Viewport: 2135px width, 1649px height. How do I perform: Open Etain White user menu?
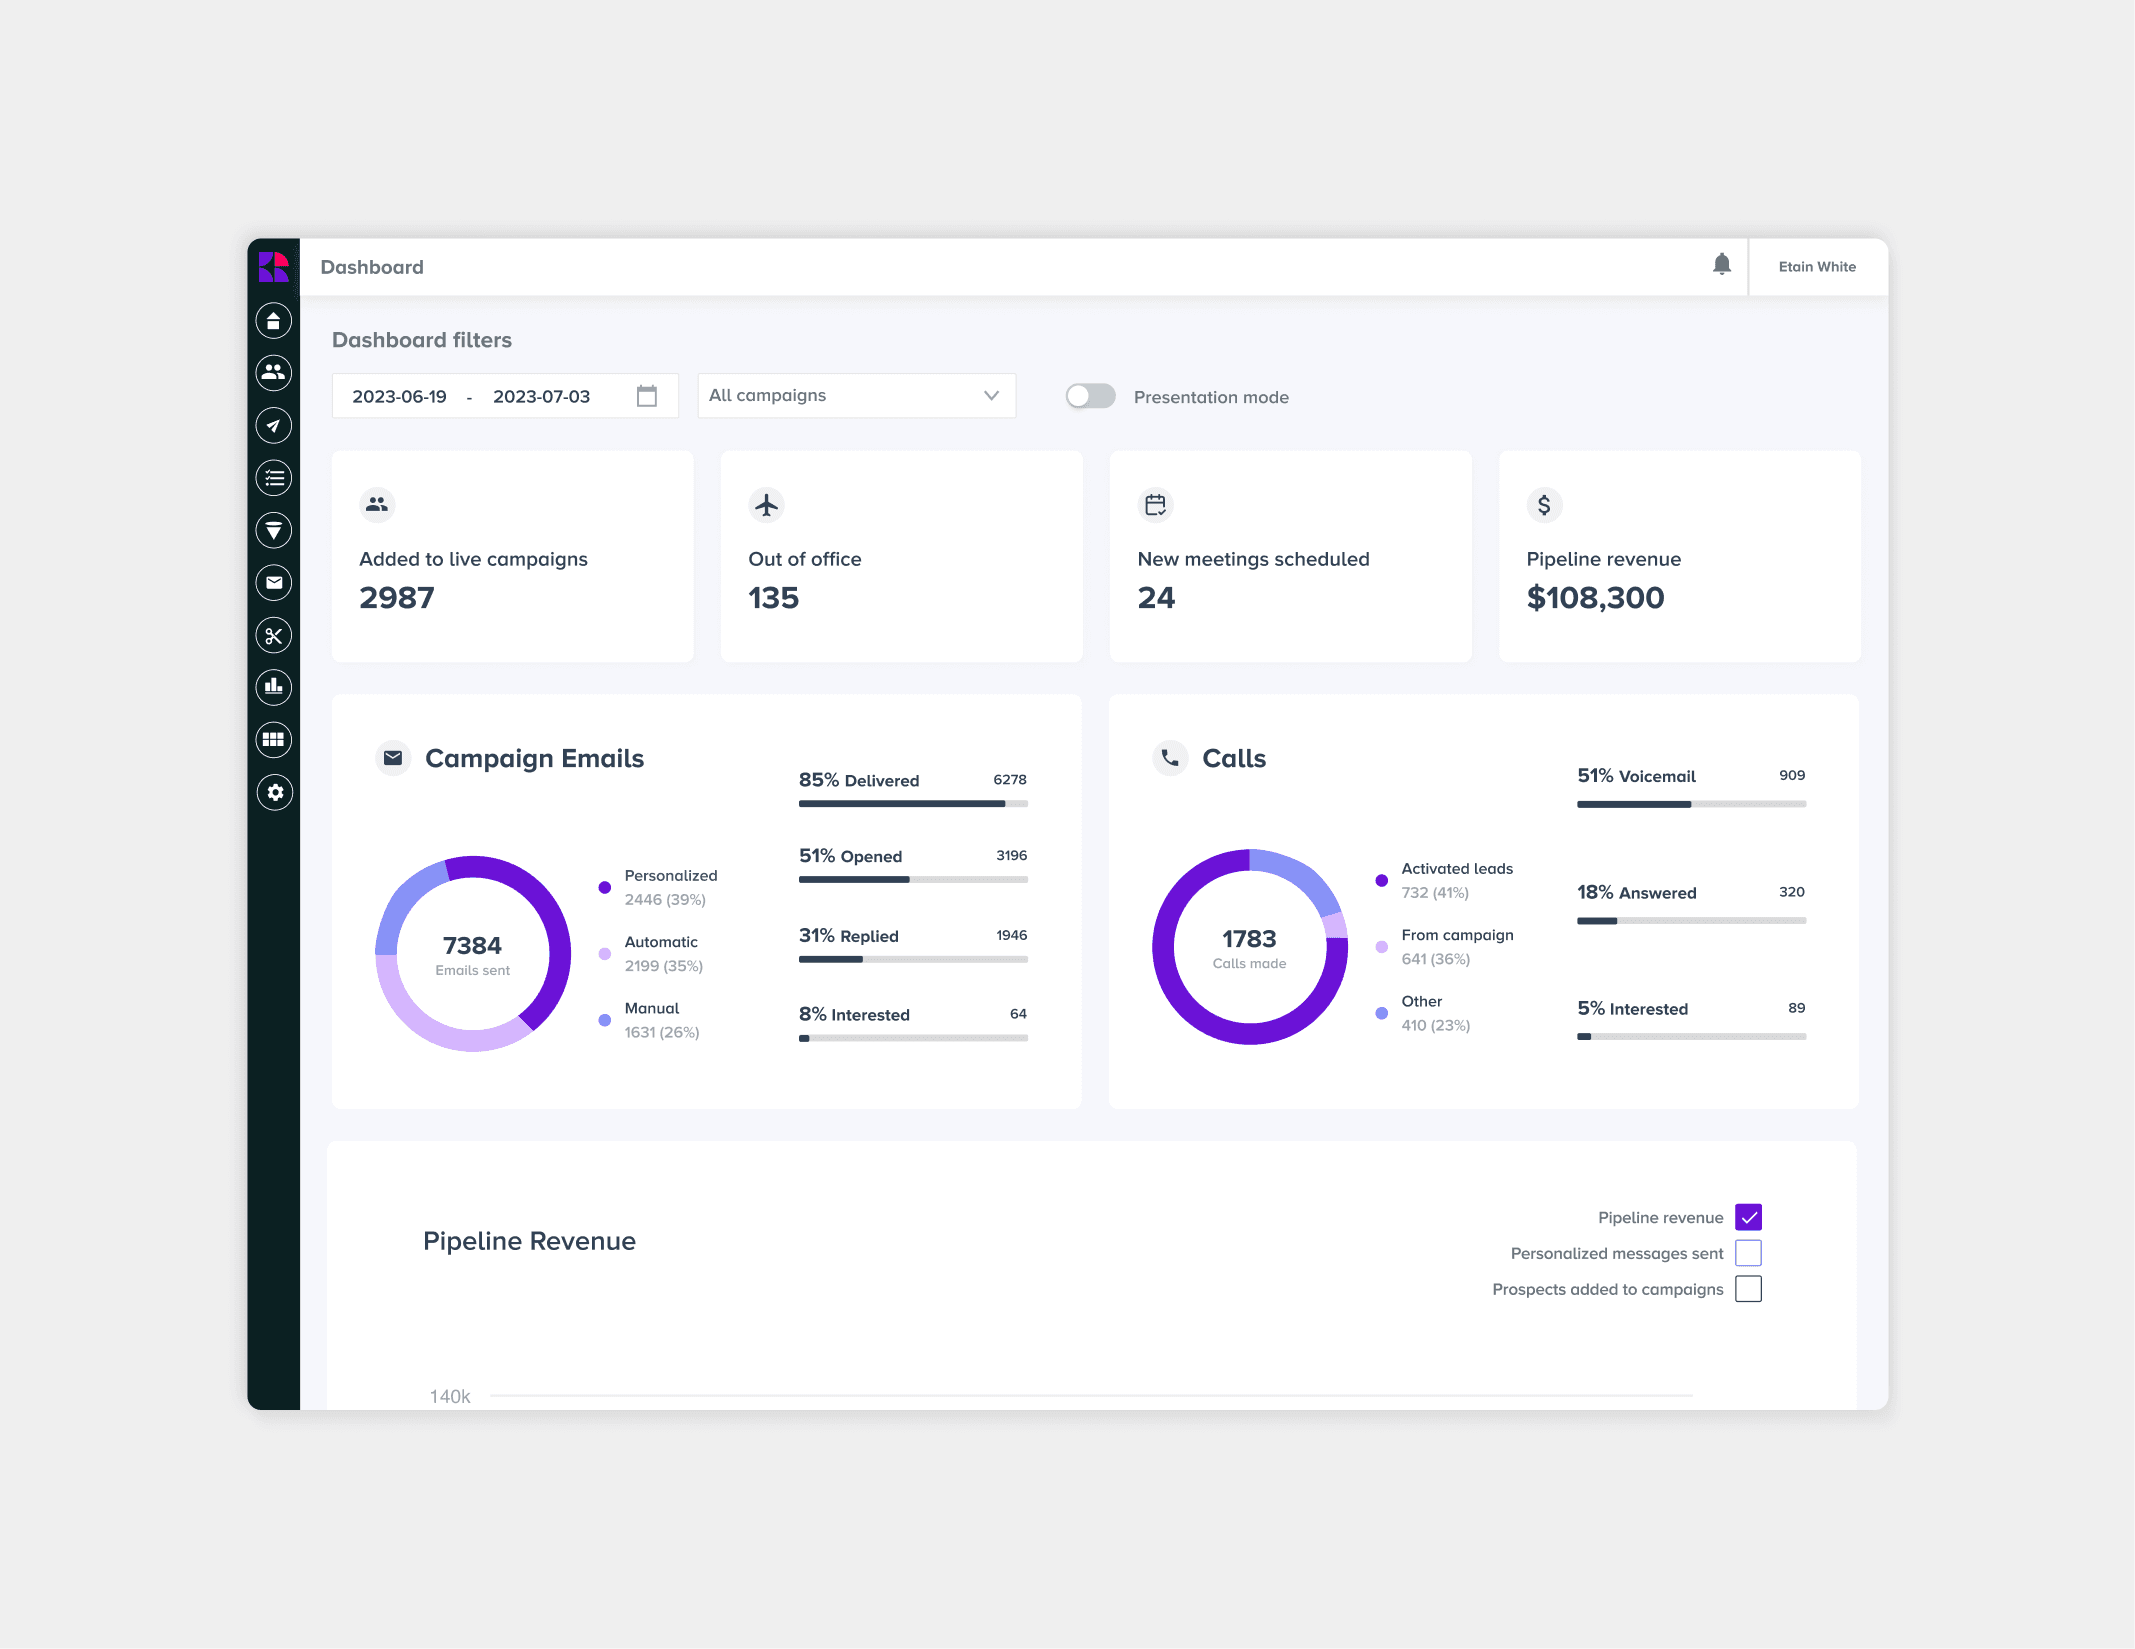[x=1816, y=267]
